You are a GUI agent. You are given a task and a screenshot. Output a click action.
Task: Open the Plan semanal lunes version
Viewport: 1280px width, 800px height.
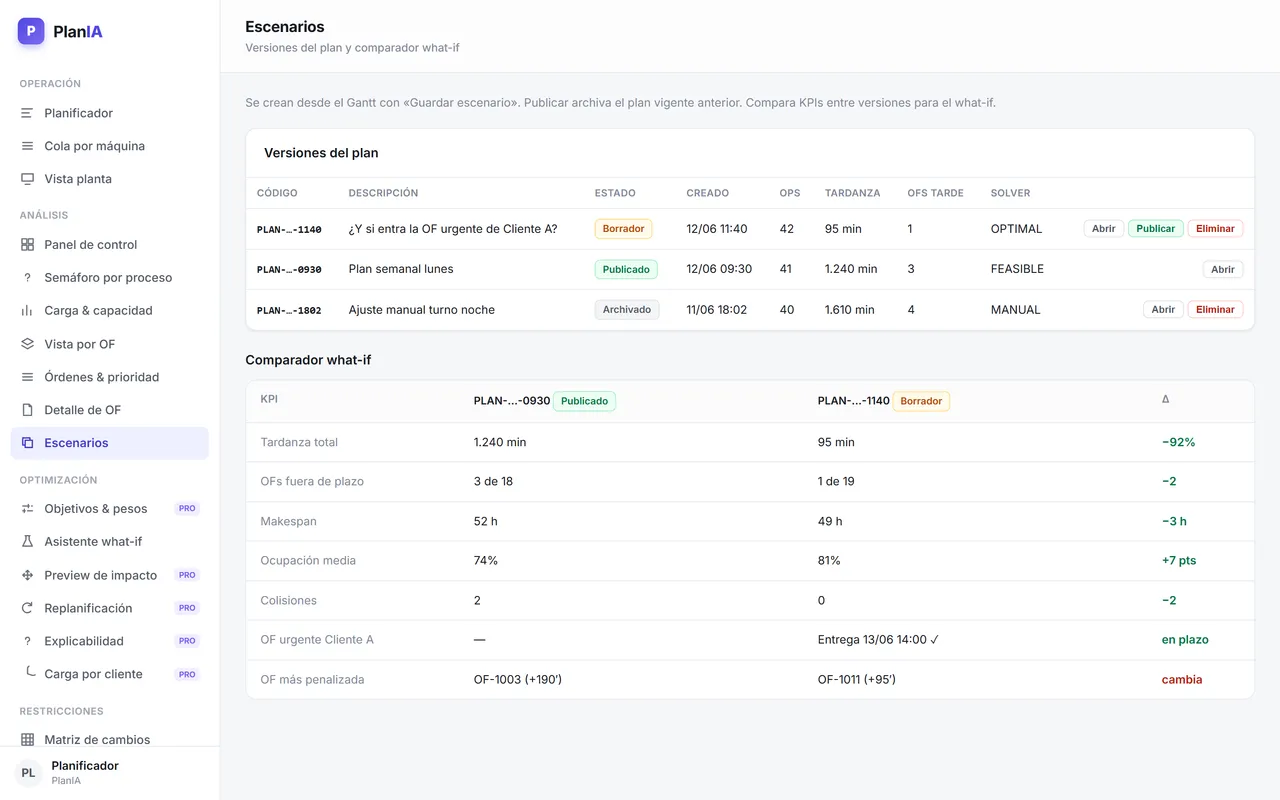[1223, 269]
